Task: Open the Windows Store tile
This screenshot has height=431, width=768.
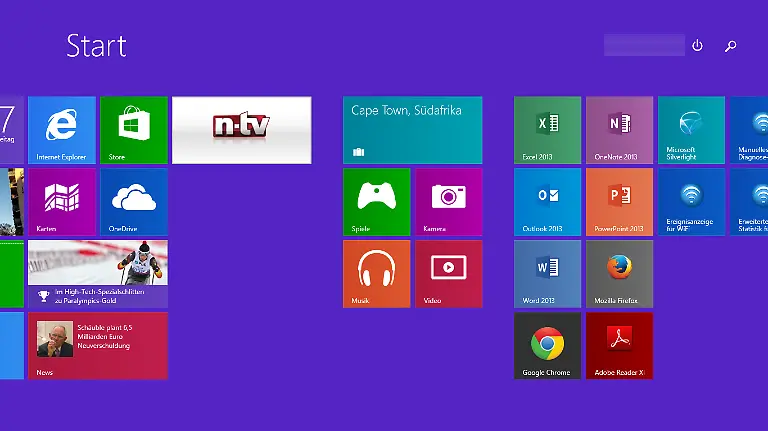Action: 134,130
